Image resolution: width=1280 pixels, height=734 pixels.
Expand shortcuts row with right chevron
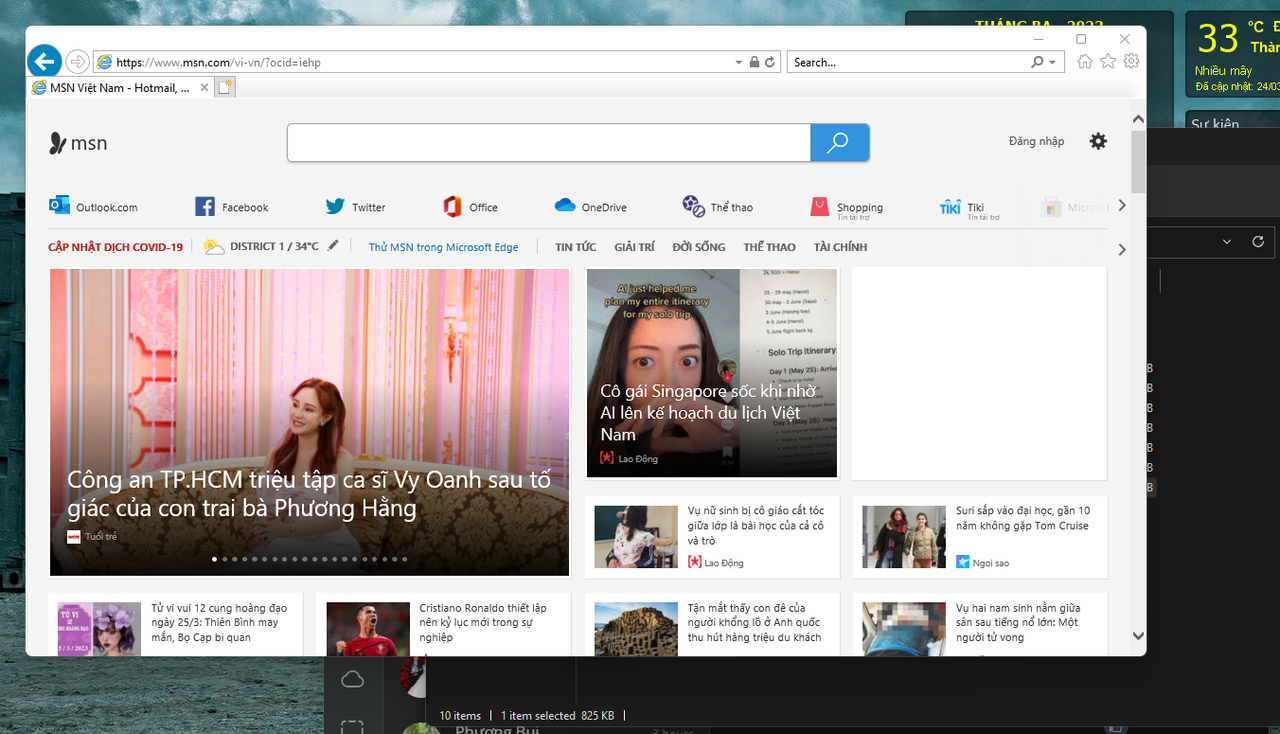pos(1121,206)
